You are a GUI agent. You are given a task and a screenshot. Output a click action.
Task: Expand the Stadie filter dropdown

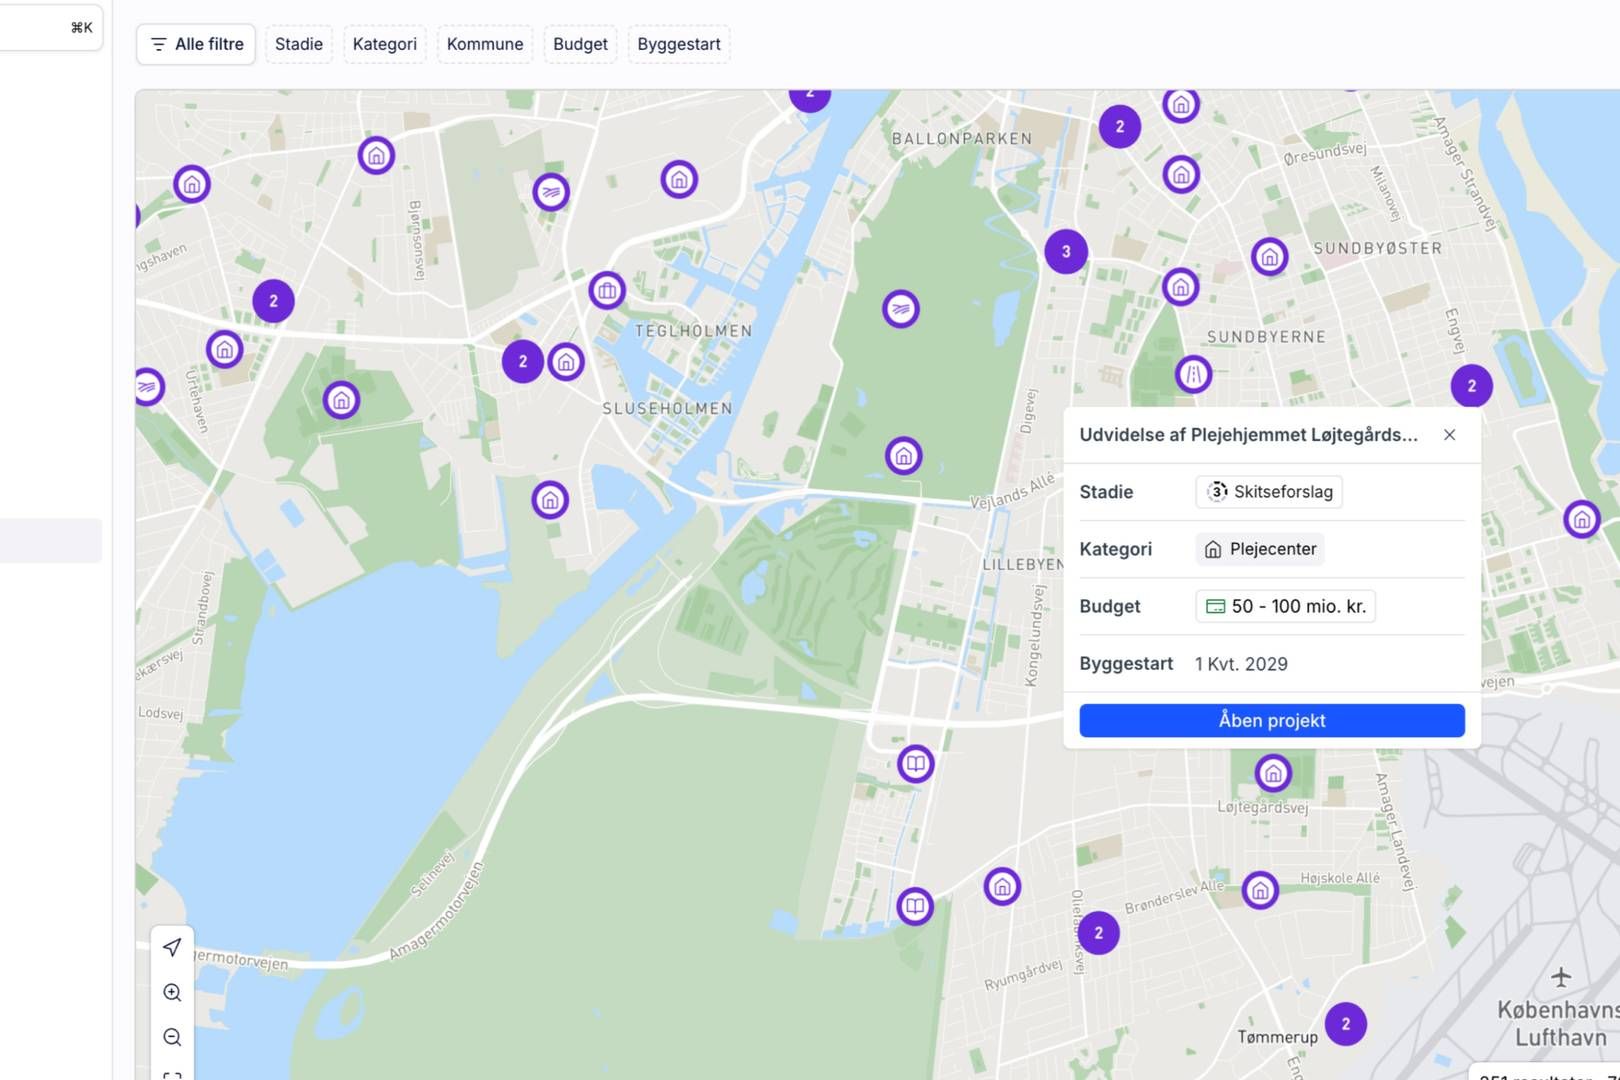coord(298,44)
